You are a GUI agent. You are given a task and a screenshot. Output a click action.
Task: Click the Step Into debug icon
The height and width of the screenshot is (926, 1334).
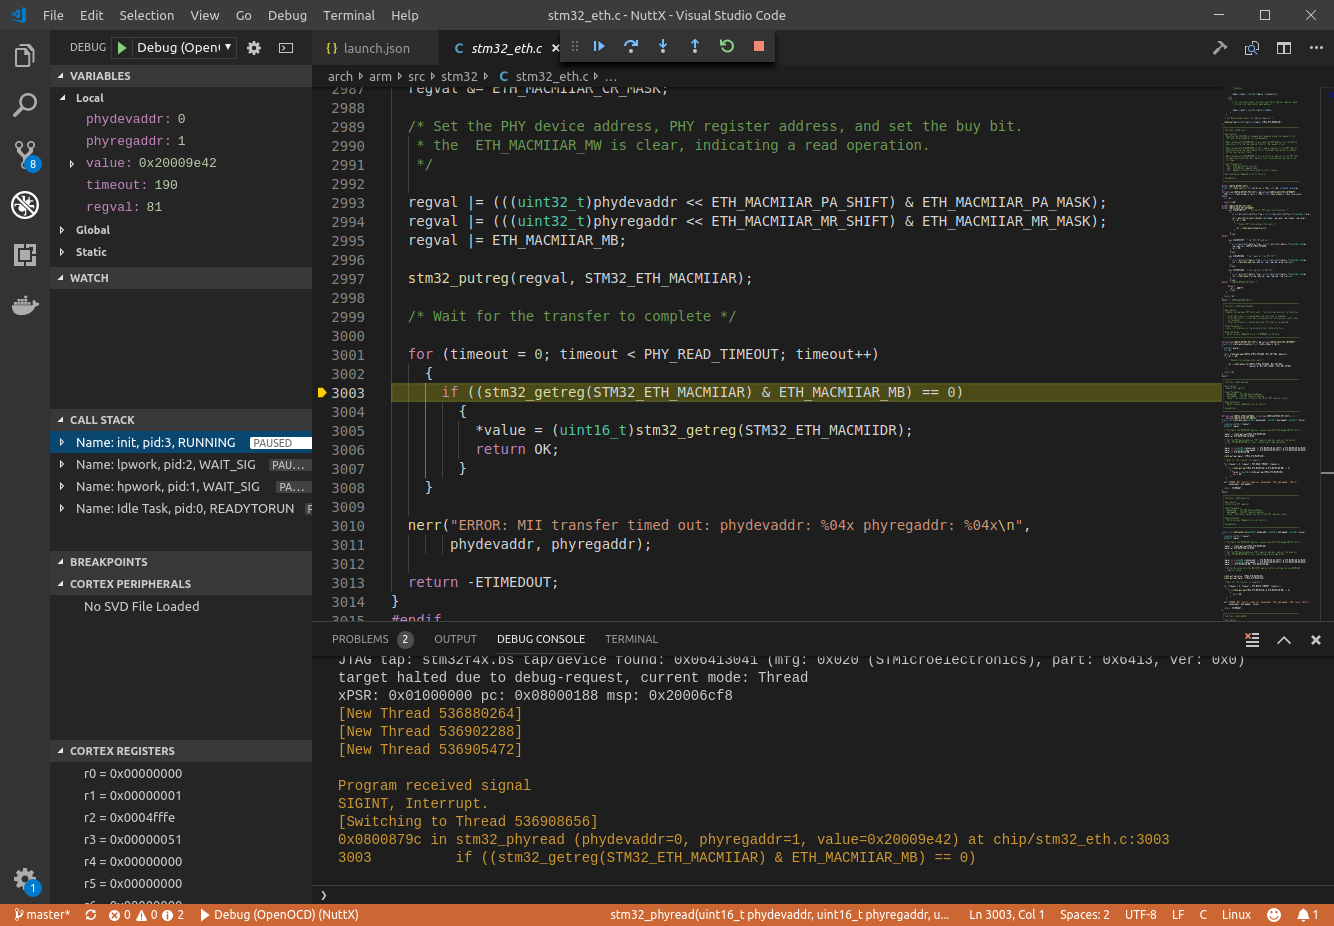(x=662, y=46)
